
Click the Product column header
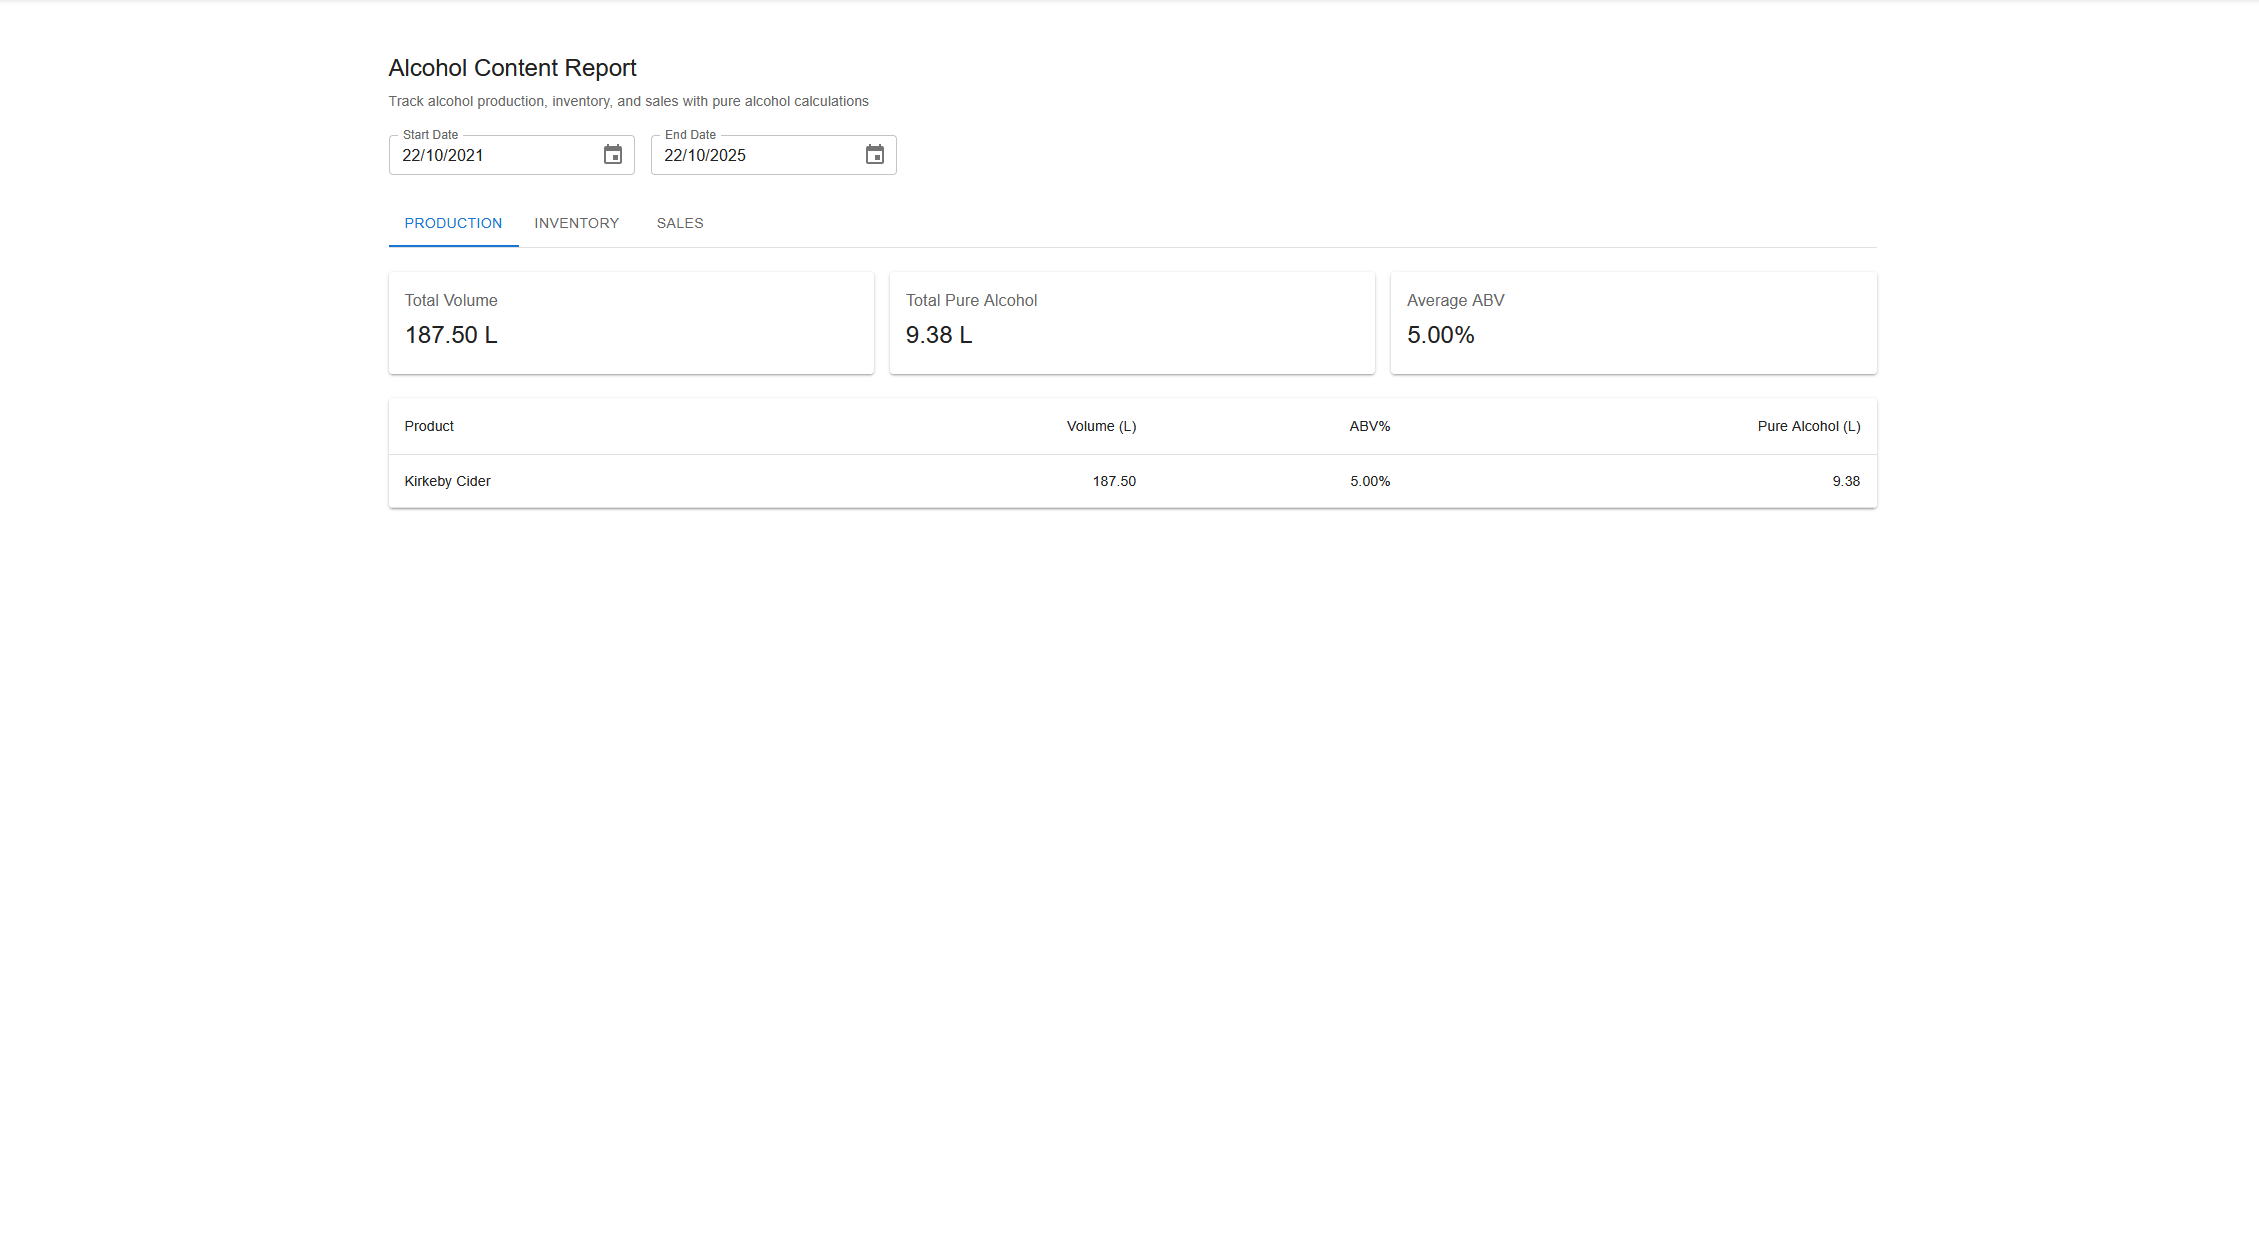coord(429,426)
